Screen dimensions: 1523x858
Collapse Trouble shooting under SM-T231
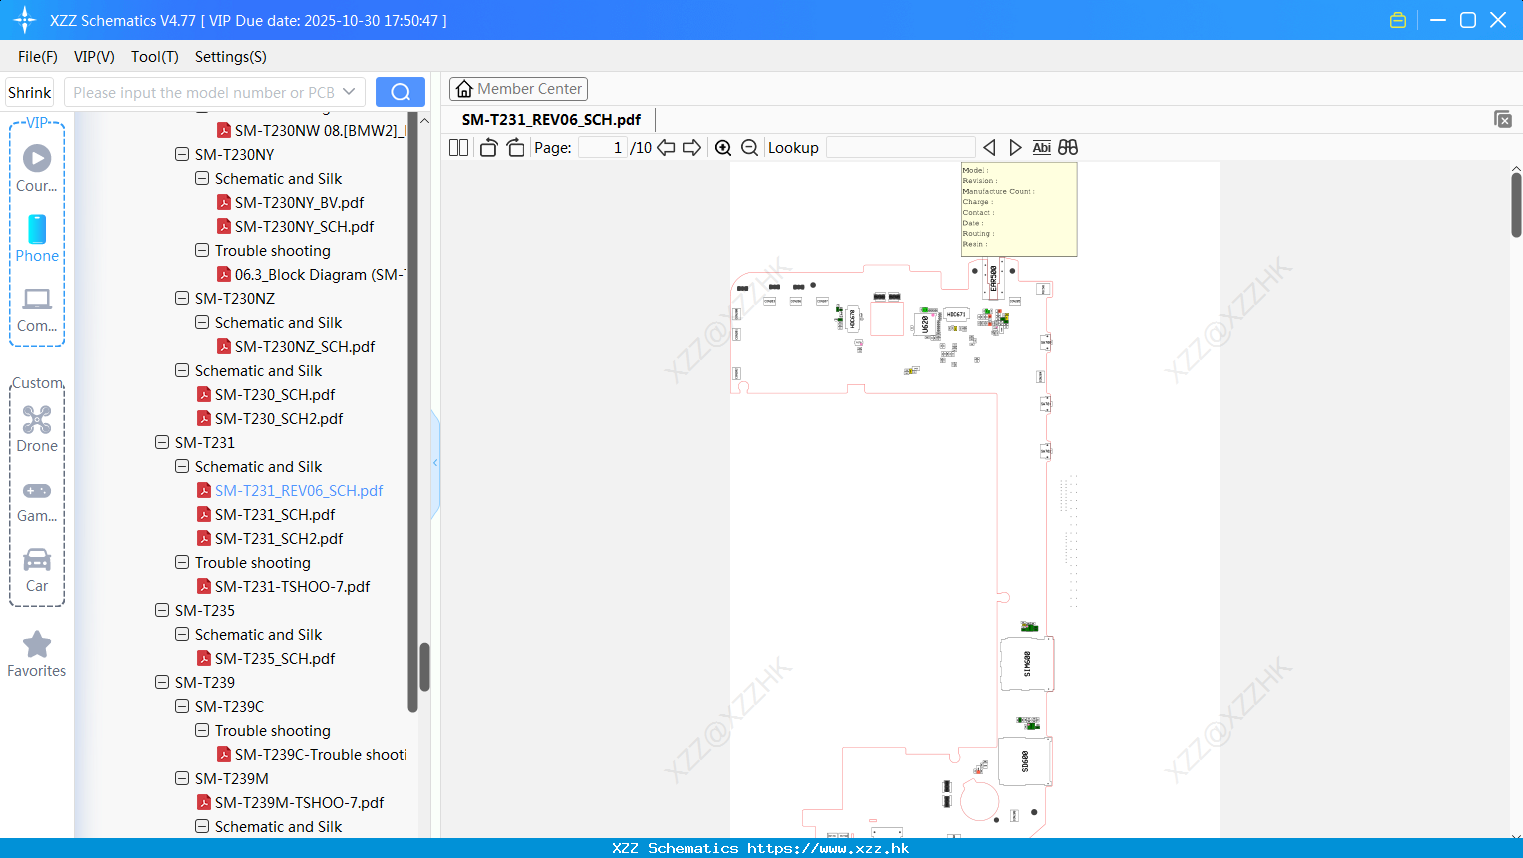[182, 562]
